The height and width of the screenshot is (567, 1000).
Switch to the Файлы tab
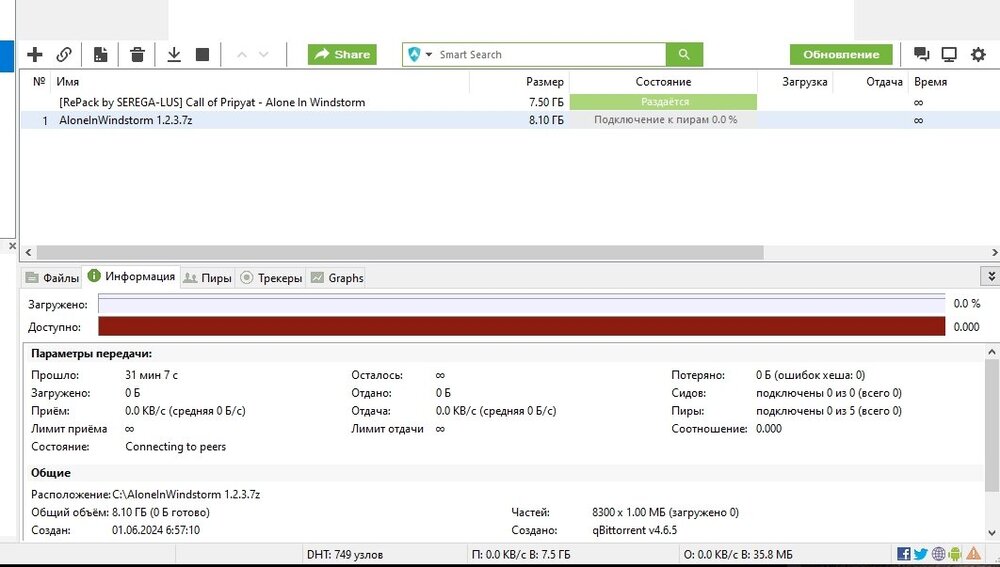(53, 278)
